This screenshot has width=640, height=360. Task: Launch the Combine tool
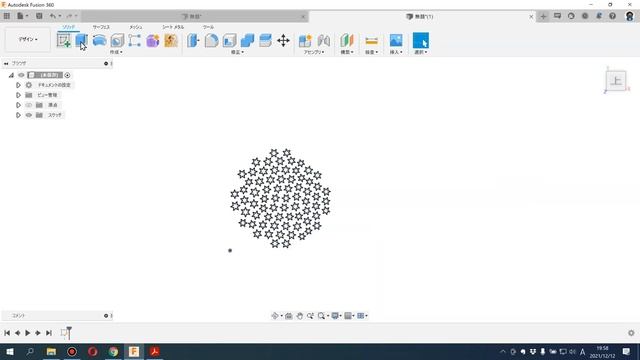point(247,40)
